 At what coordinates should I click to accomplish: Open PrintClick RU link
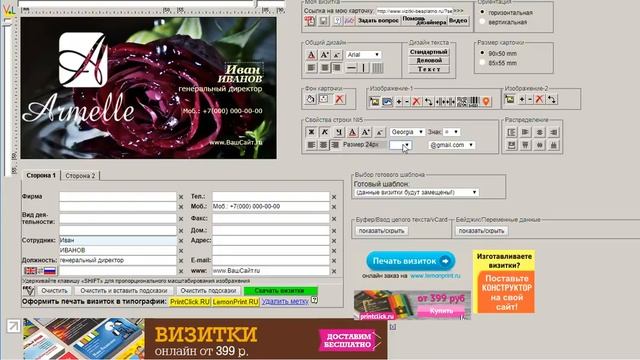point(190,302)
